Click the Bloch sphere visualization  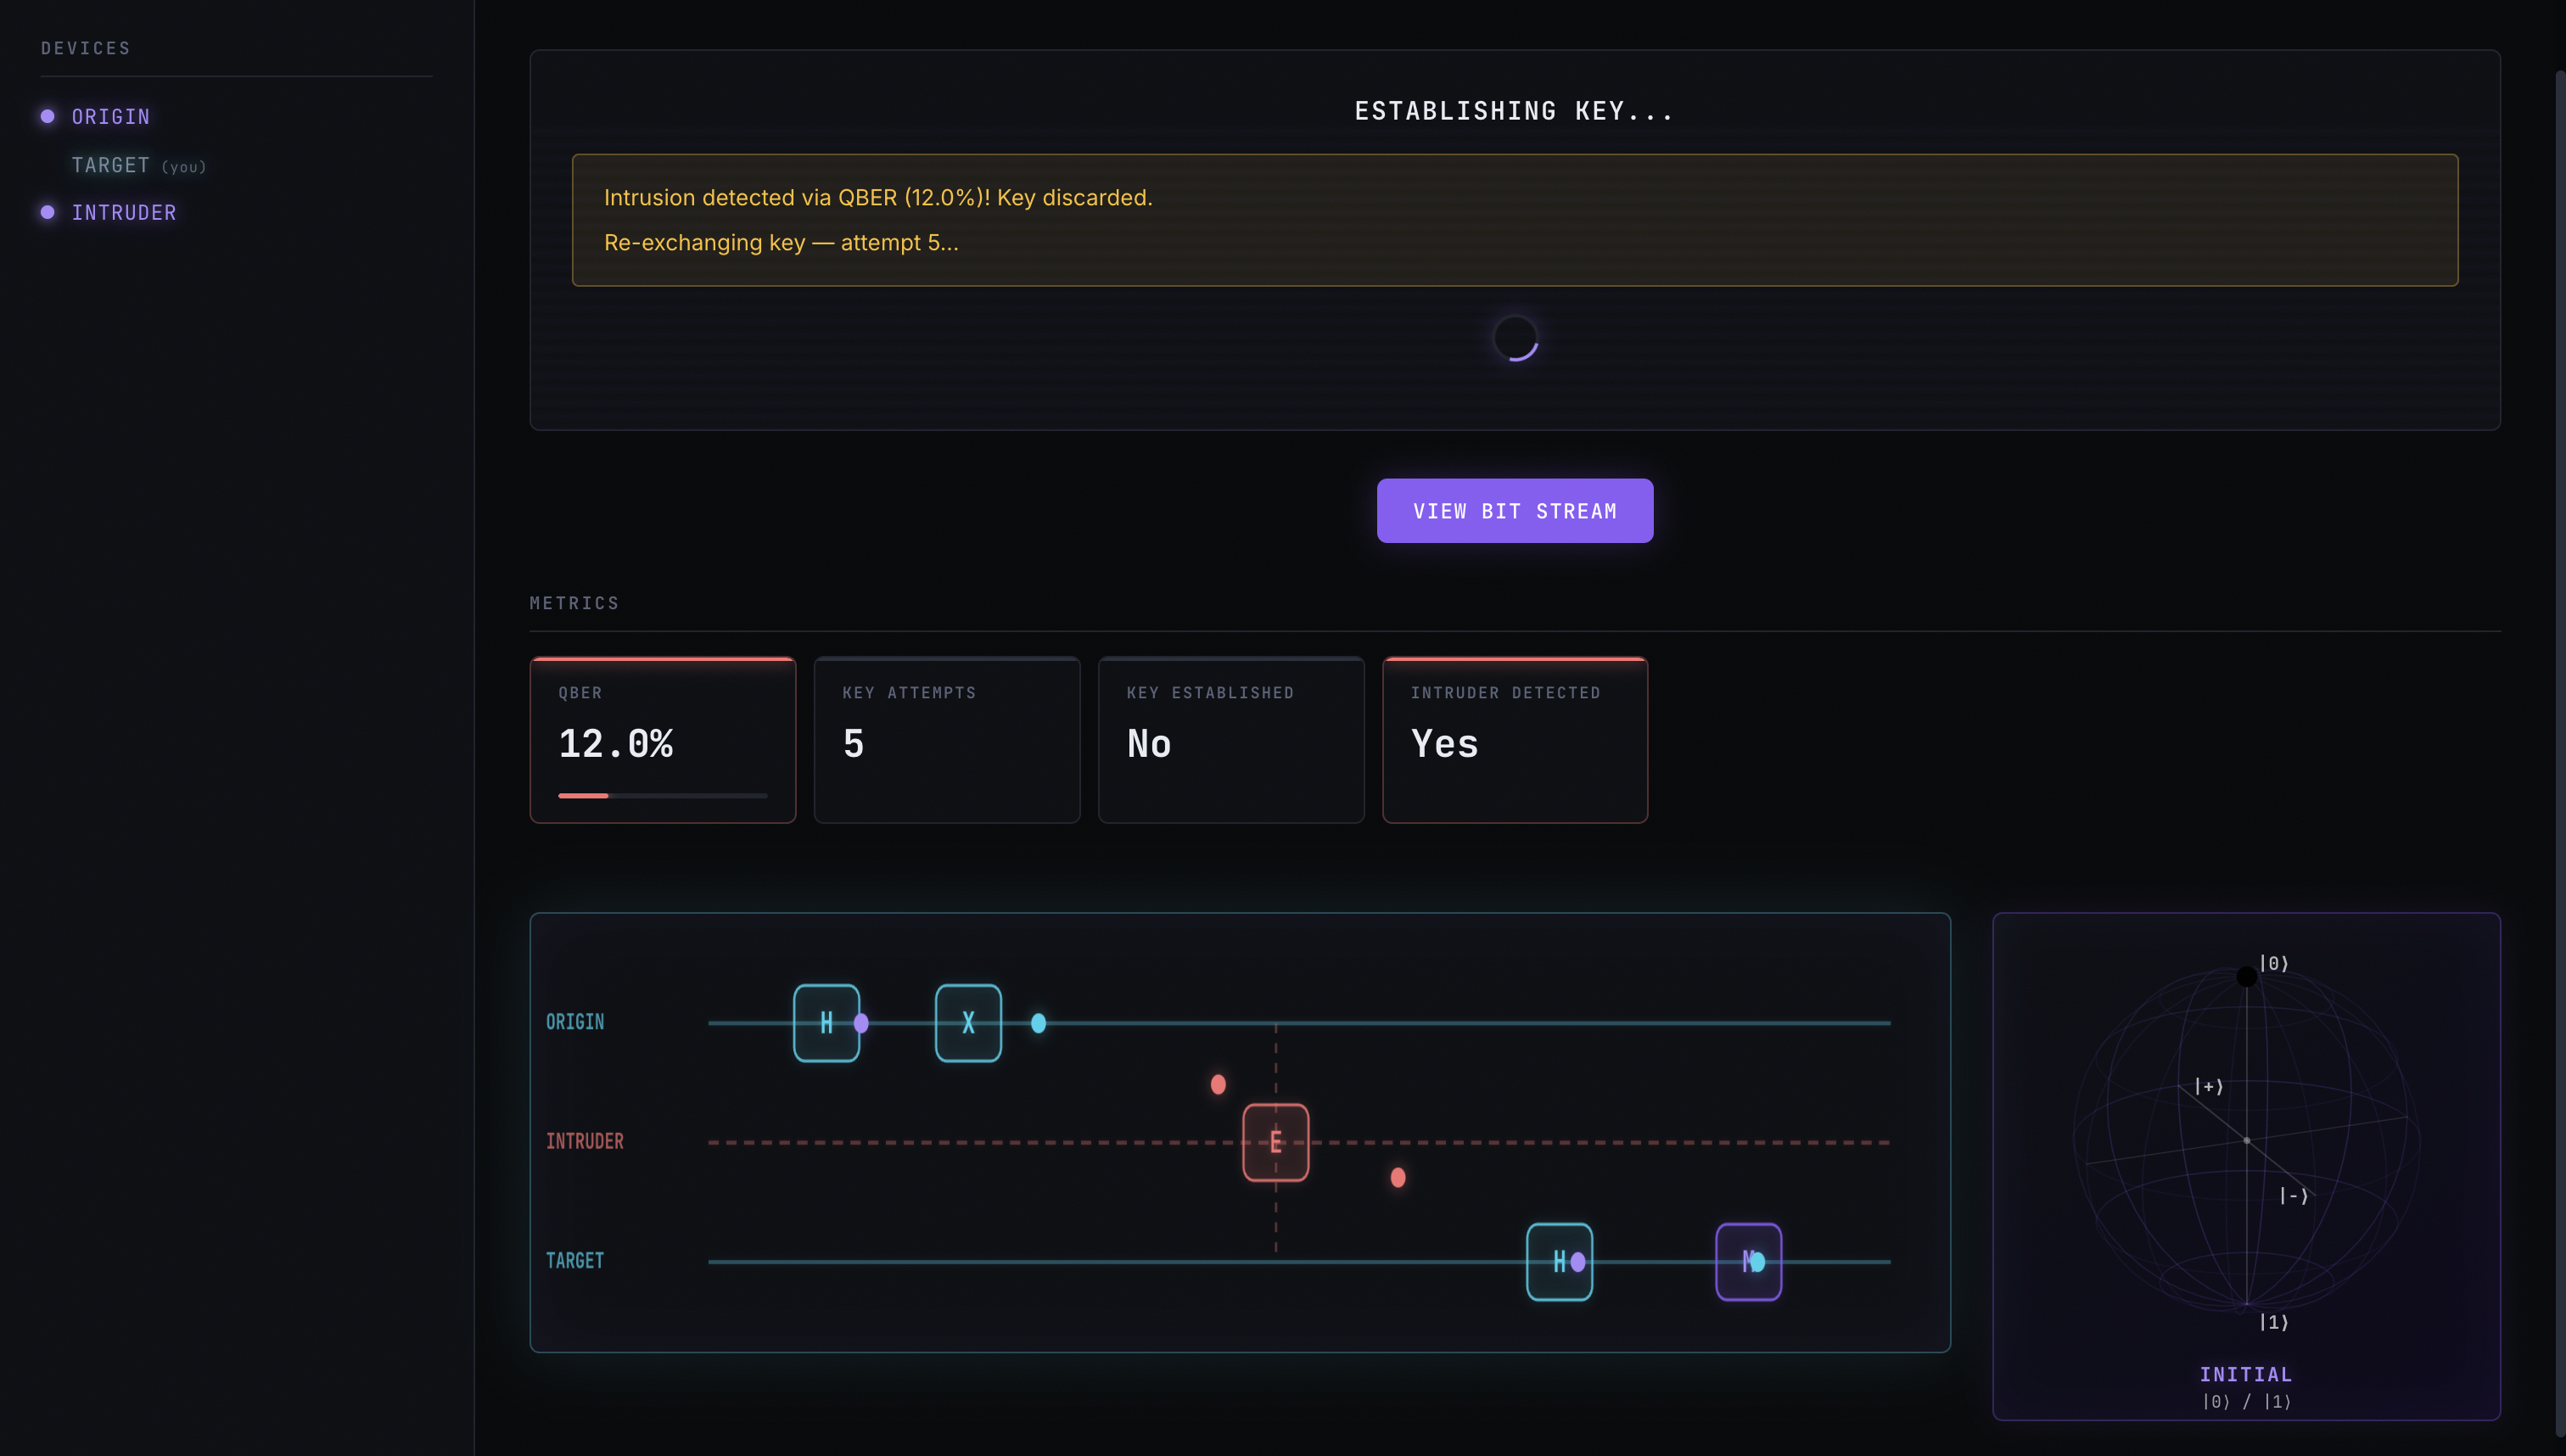tap(2245, 1140)
